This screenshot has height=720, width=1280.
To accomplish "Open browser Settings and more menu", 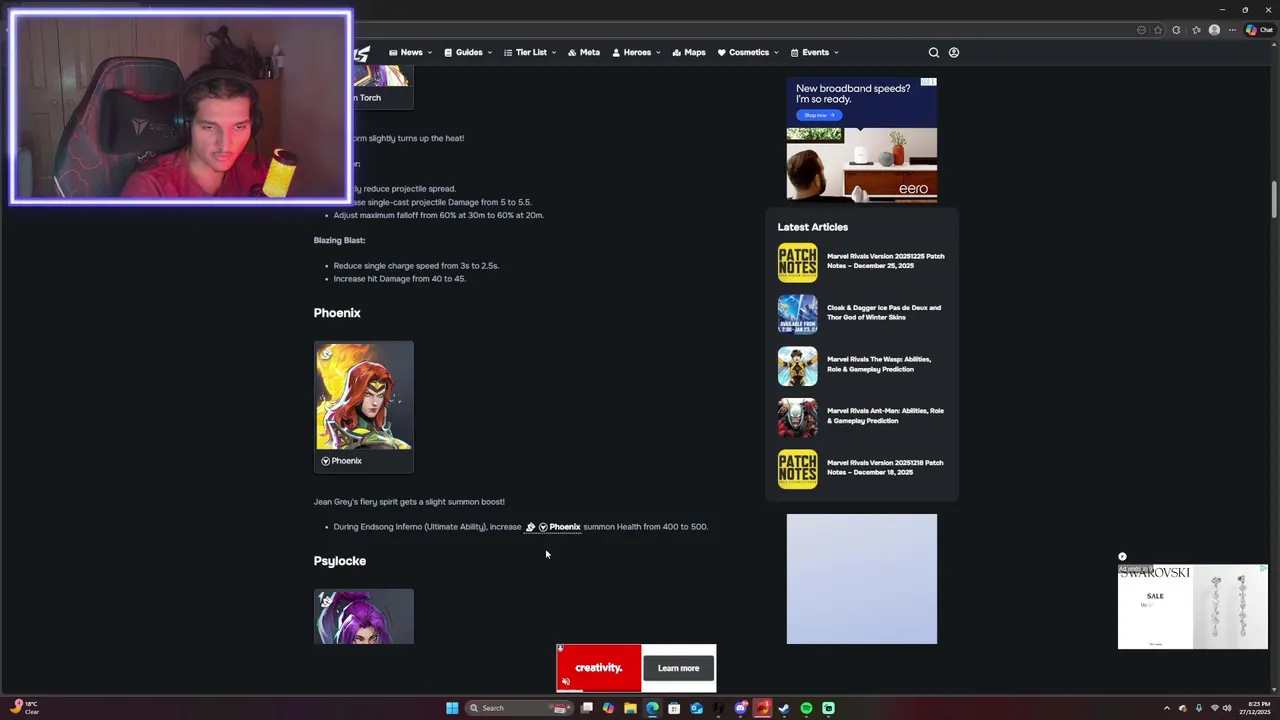I will point(1232,30).
